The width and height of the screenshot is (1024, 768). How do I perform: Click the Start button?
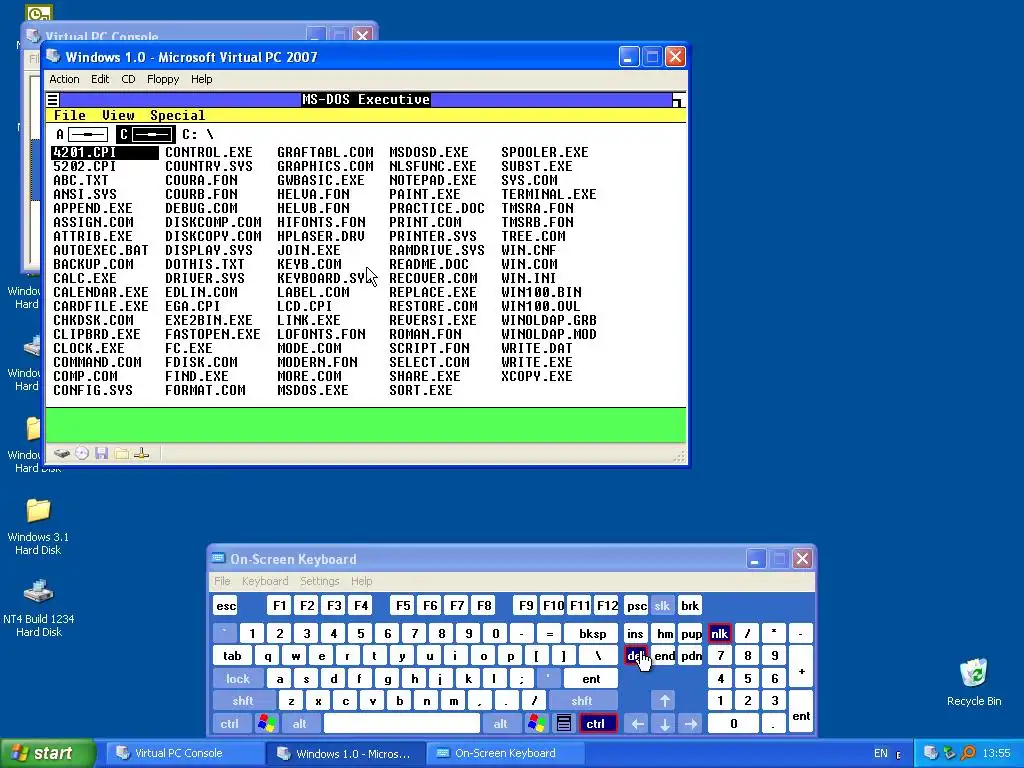coord(46,753)
